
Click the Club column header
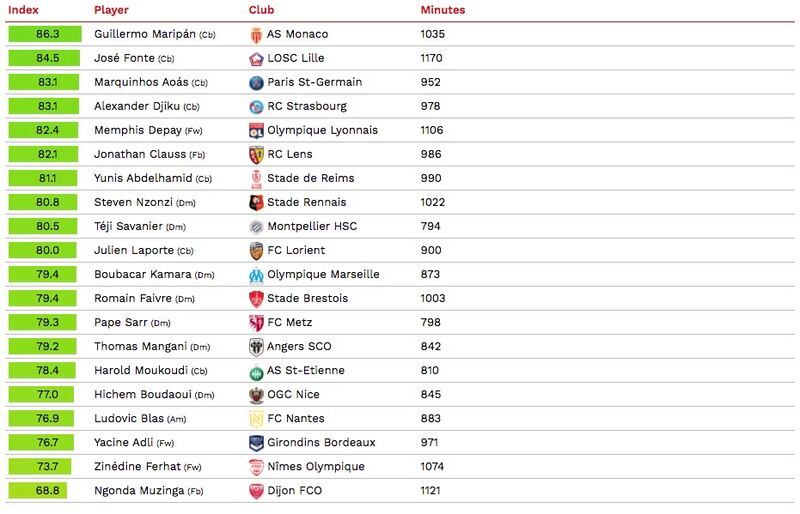coord(261,10)
